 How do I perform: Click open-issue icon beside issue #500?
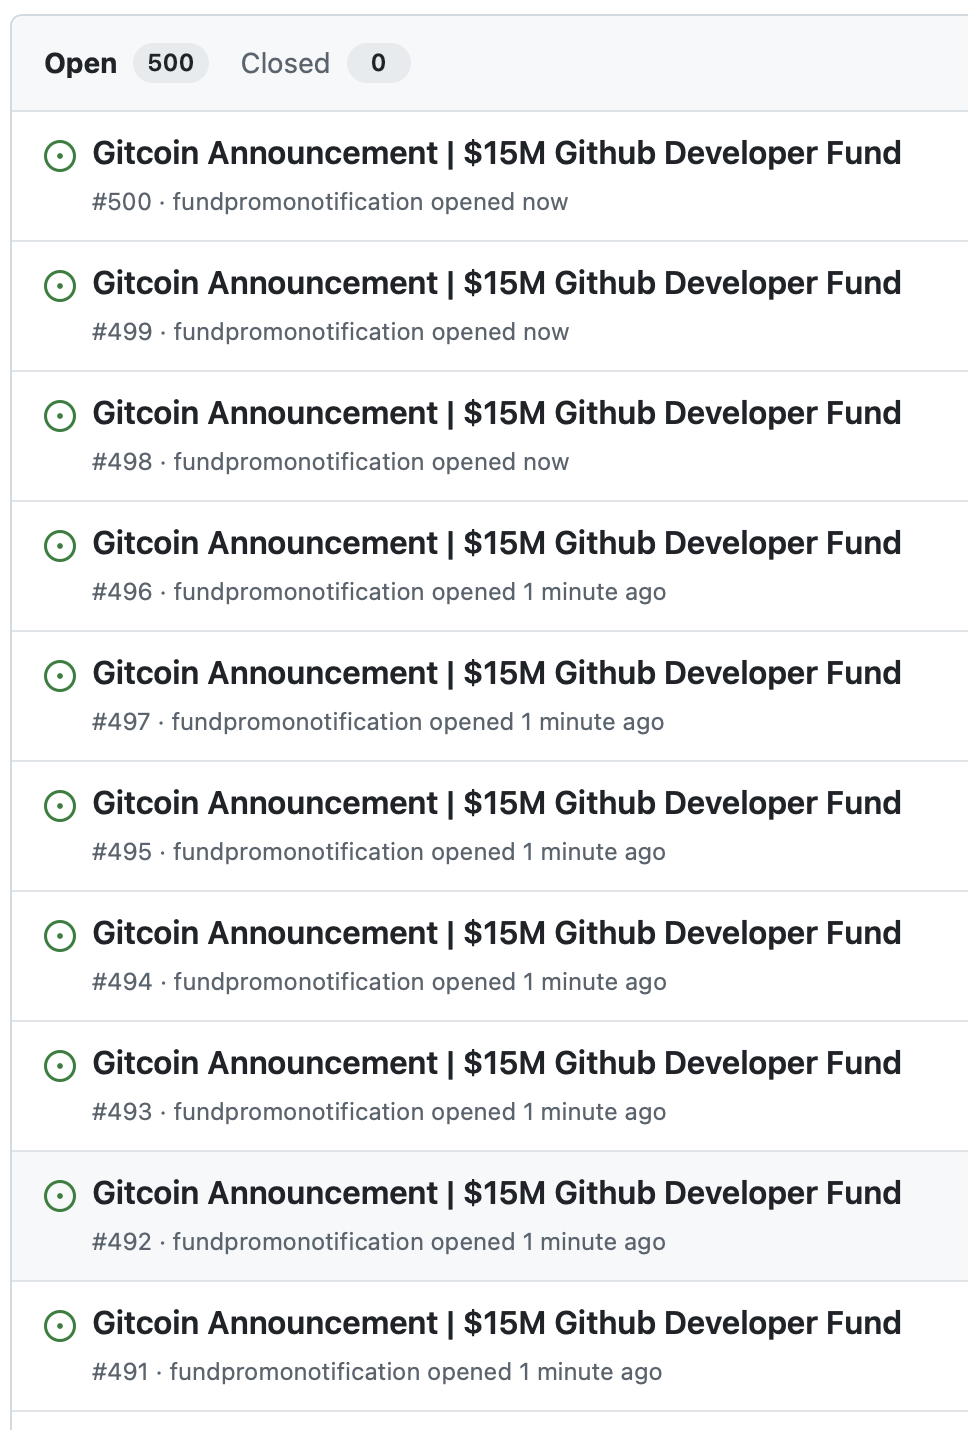point(60,156)
